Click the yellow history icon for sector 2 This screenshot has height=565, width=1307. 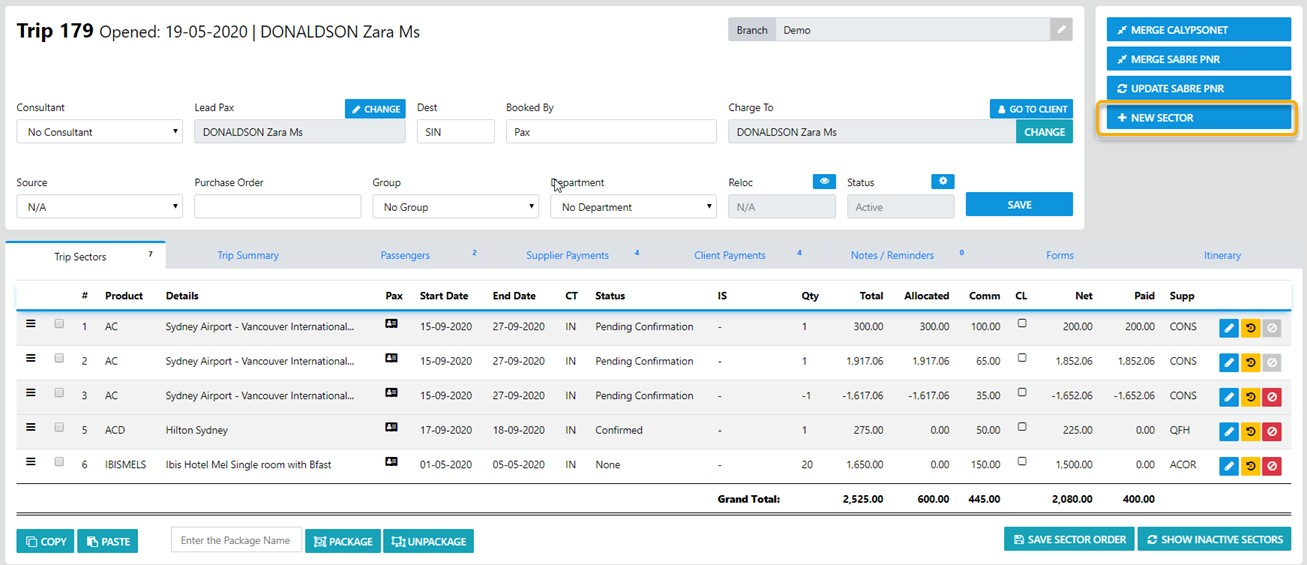tap(1250, 362)
